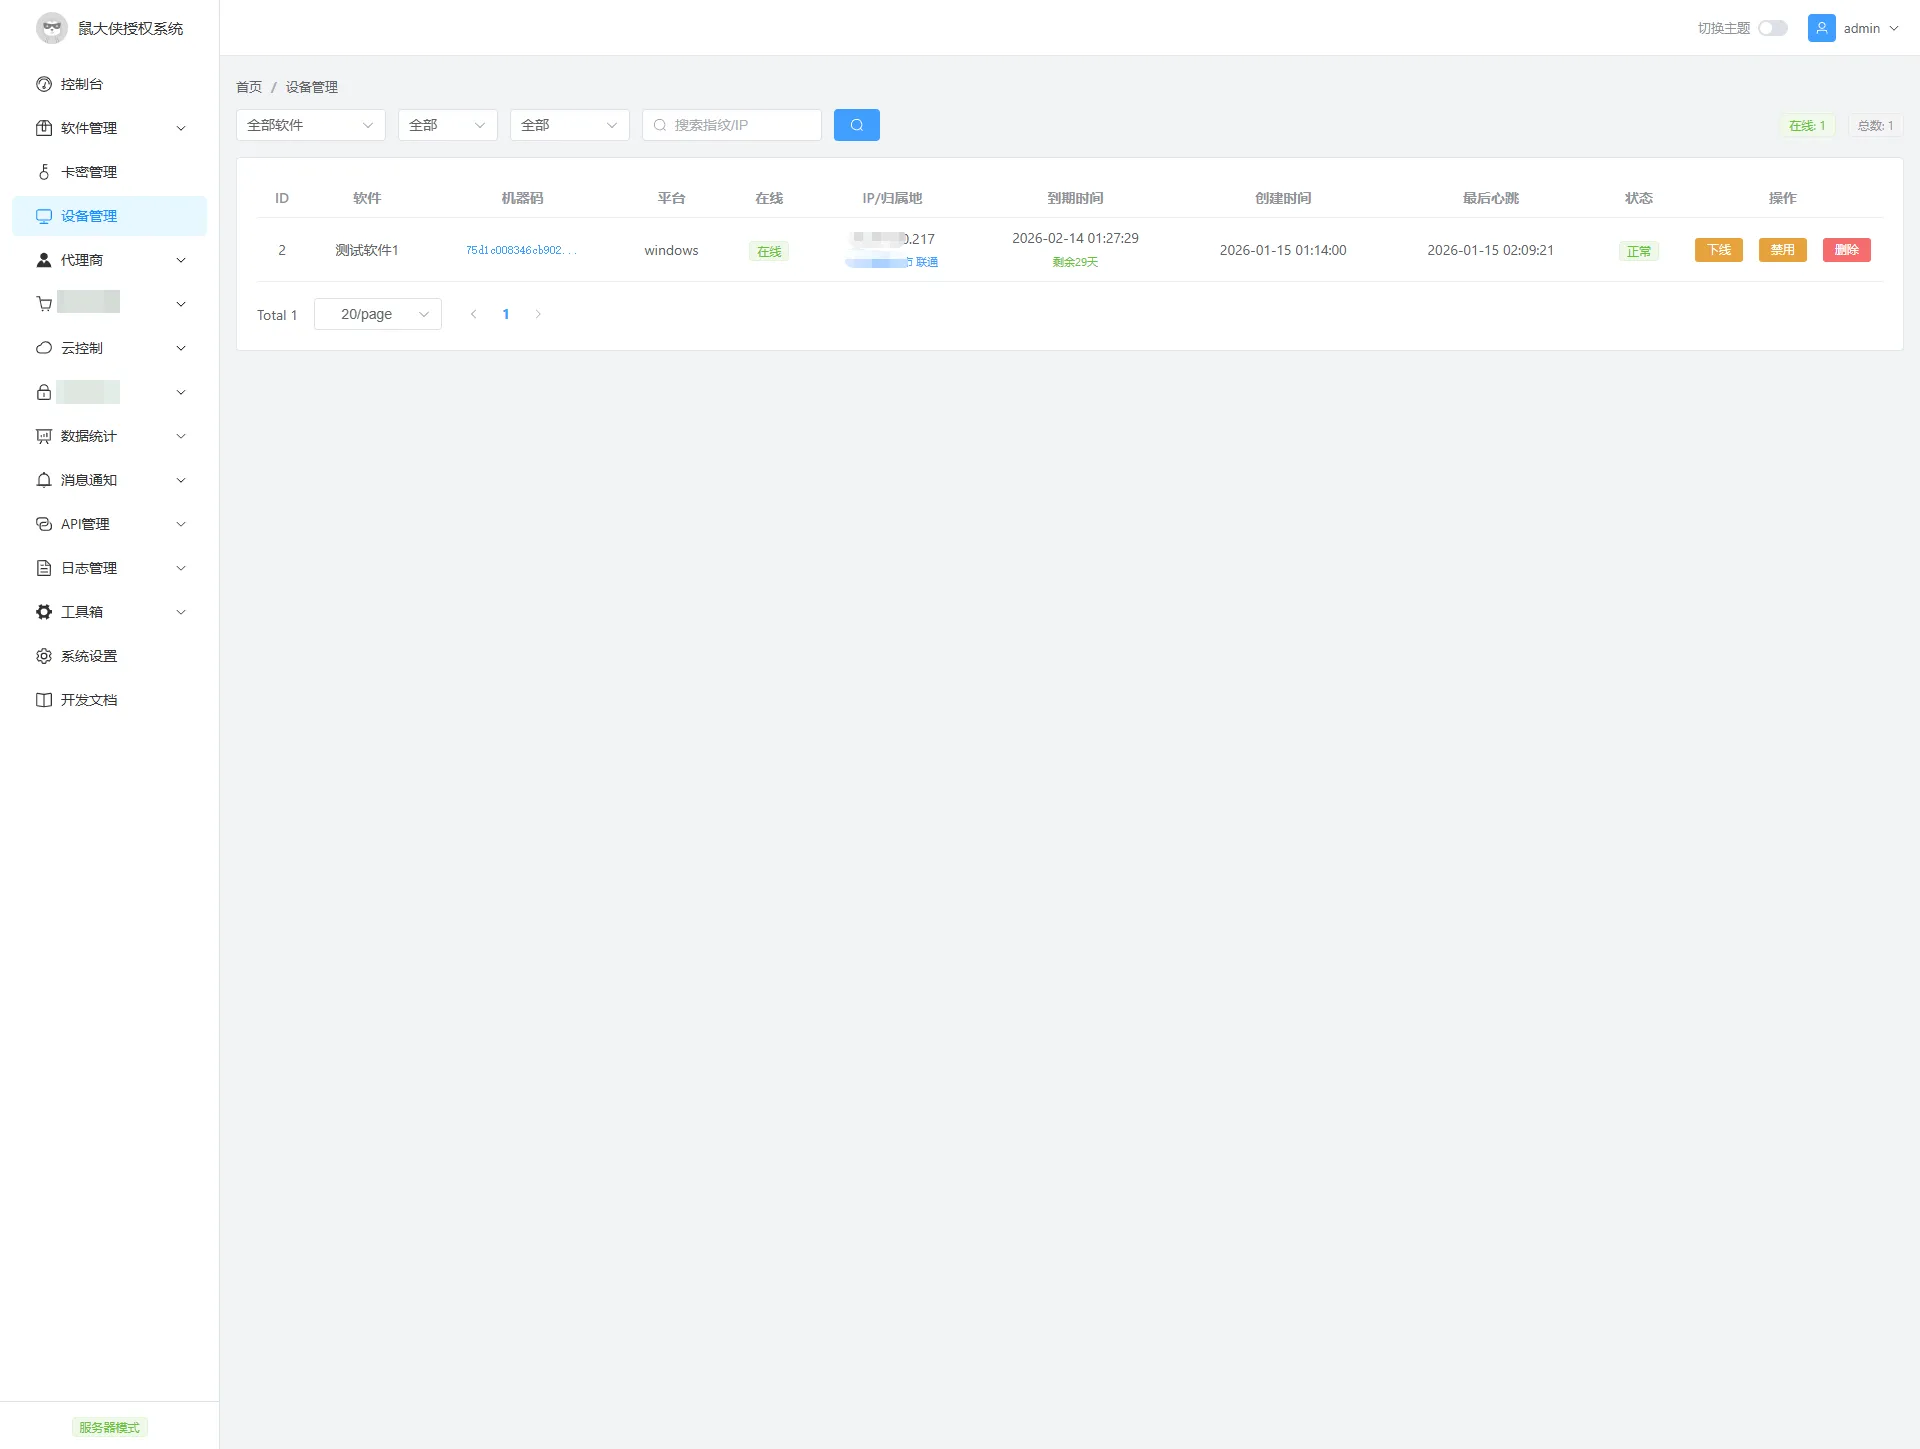Click the admin avatar icon
This screenshot has height=1449, width=1920.
coord(1821,28)
